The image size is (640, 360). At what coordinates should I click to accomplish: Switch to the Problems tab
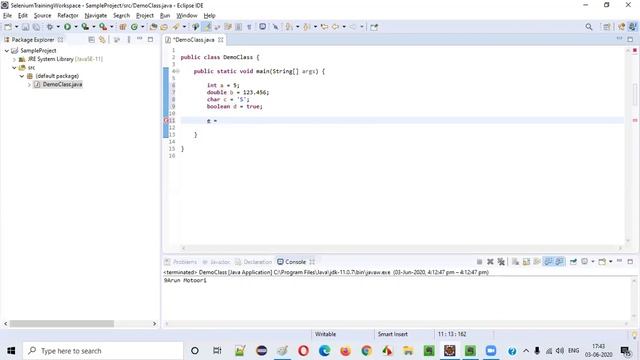click(180, 262)
